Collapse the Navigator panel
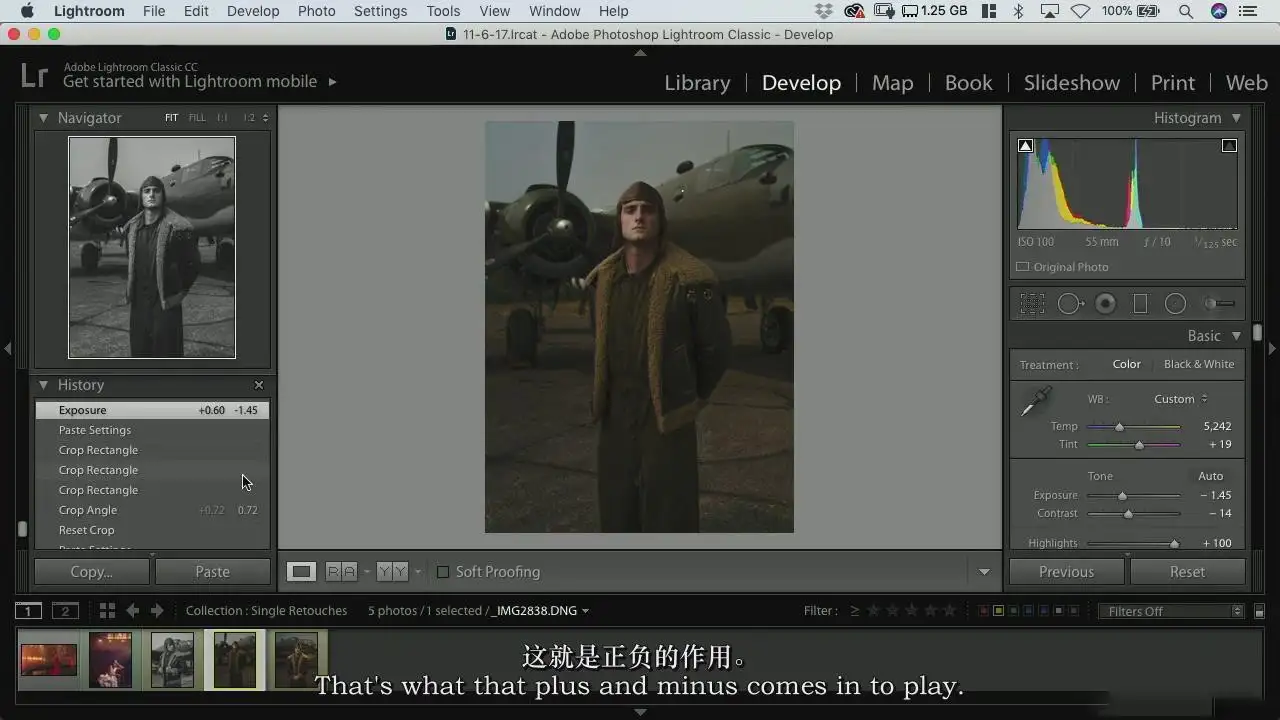 [43, 118]
